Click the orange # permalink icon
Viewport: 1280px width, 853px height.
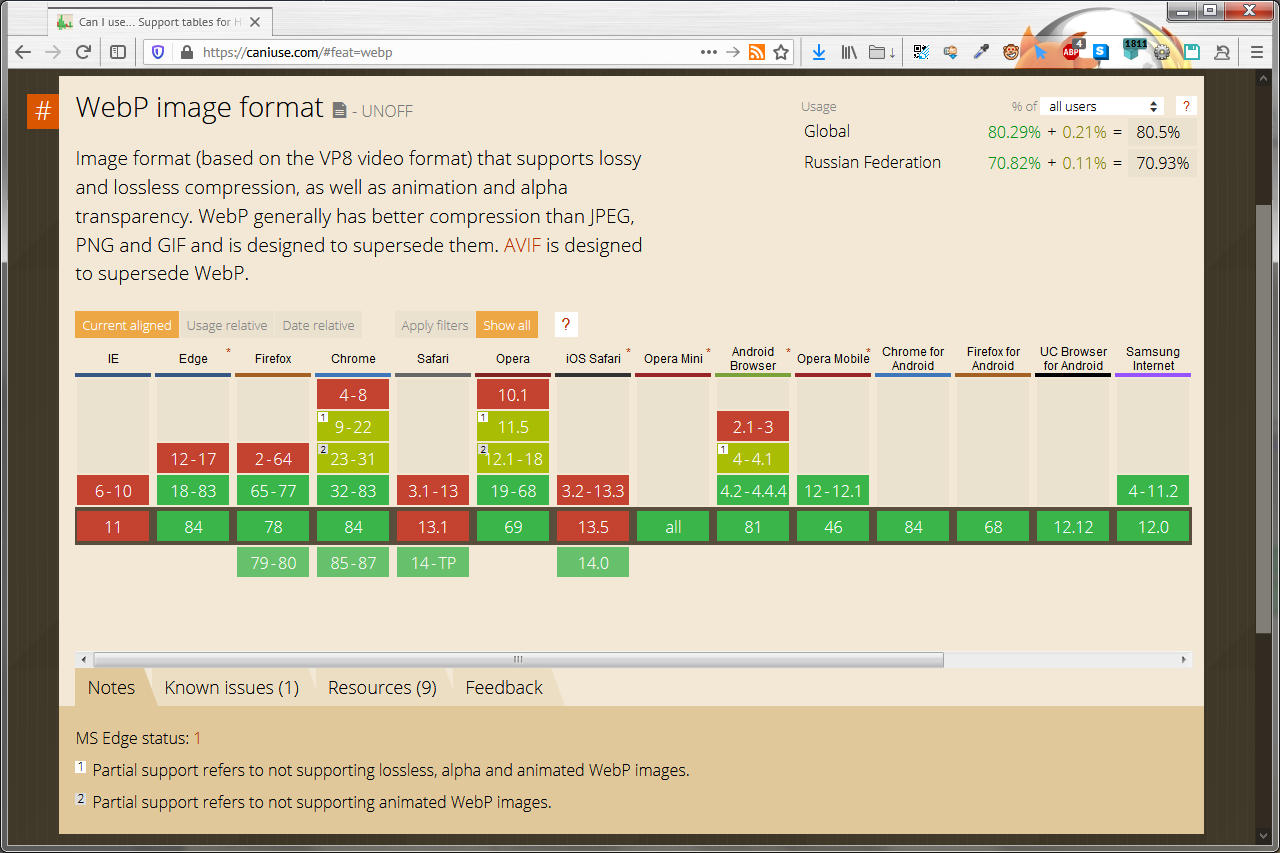(x=43, y=111)
